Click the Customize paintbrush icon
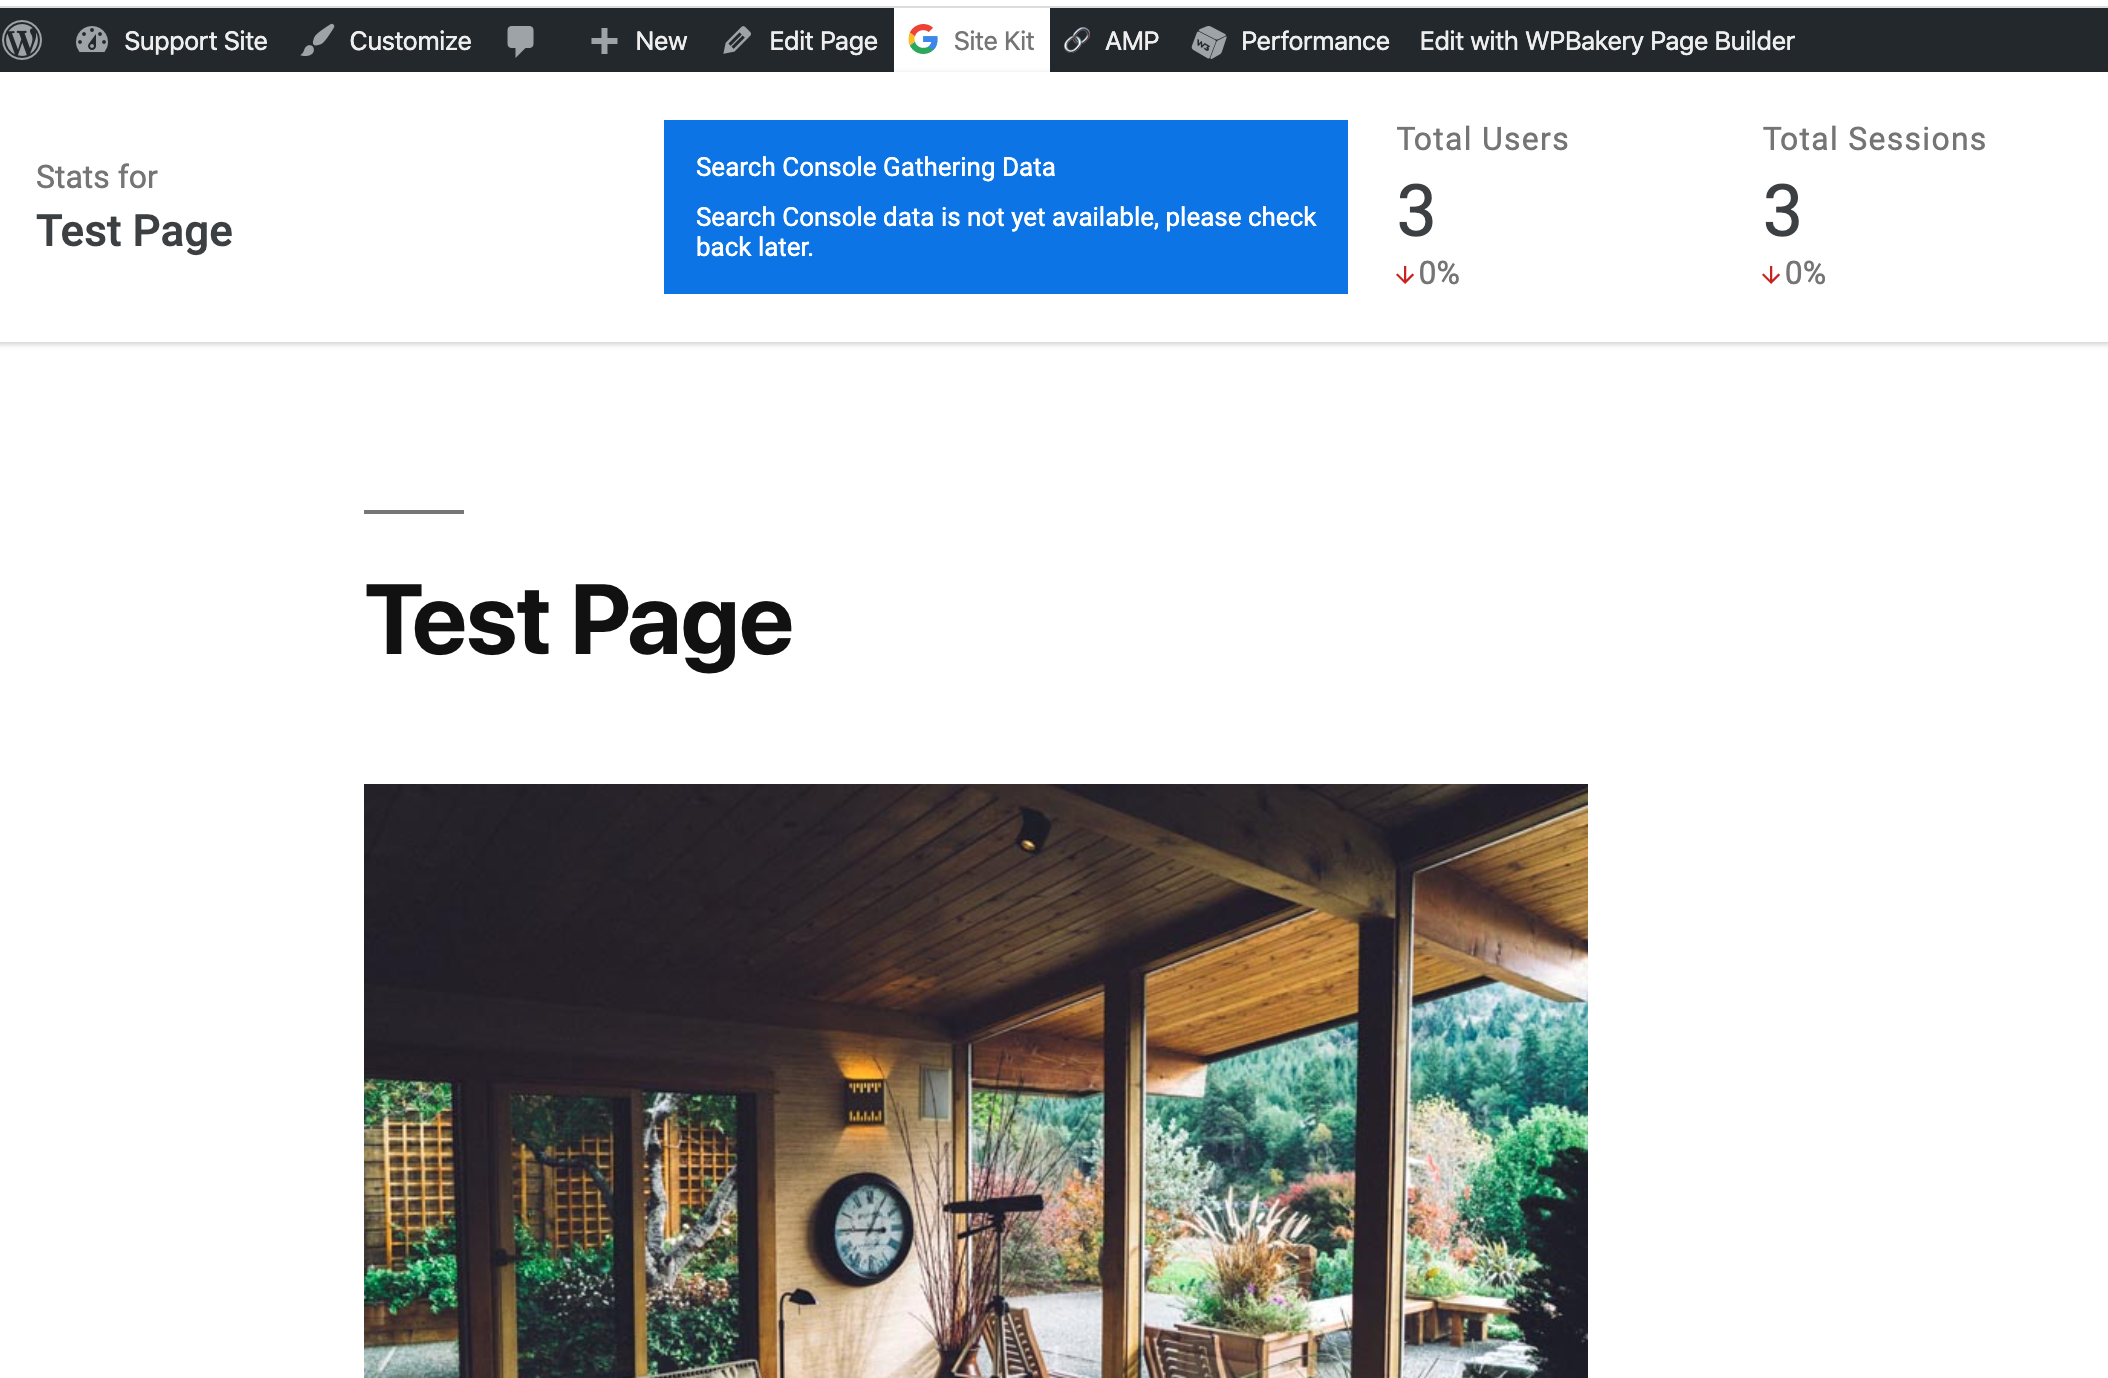The height and width of the screenshot is (1378, 2108). (318, 41)
